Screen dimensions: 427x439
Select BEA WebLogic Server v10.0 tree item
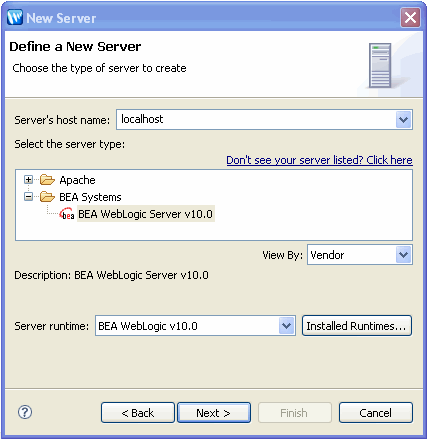(145, 214)
